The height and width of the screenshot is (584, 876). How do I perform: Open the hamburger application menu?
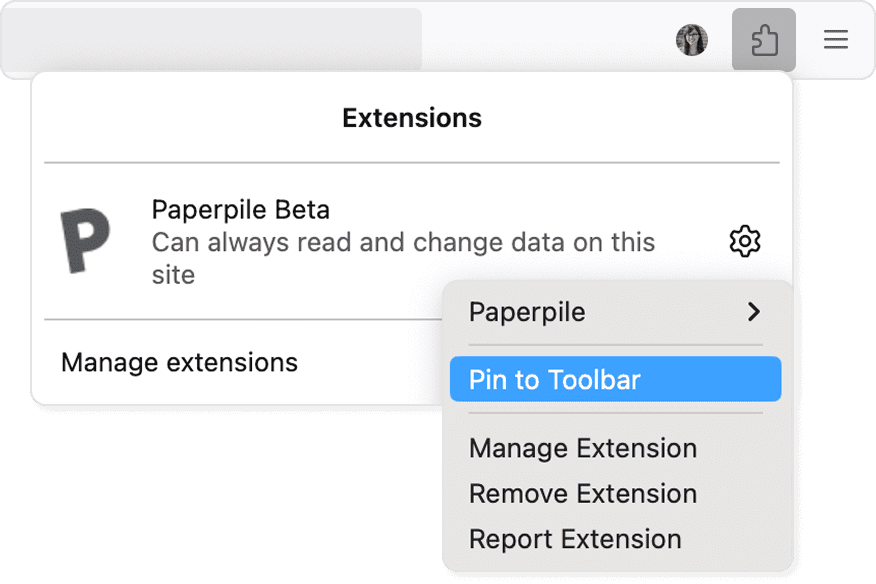pos(836,40)
